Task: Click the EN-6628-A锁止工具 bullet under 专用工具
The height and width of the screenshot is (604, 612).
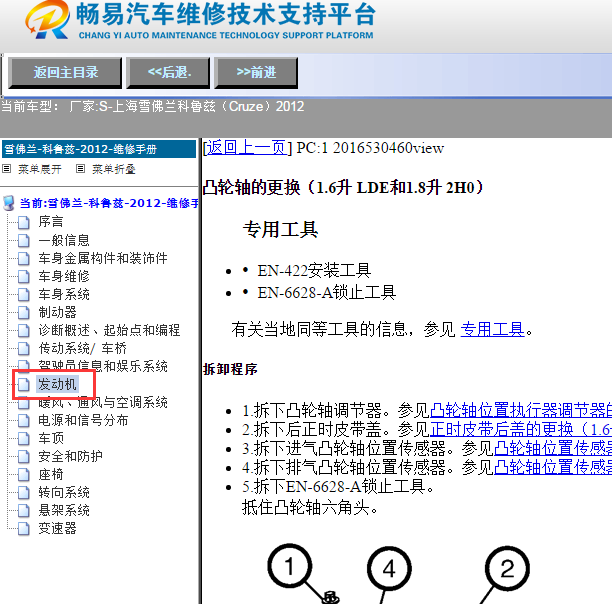Action: (327, 293)
